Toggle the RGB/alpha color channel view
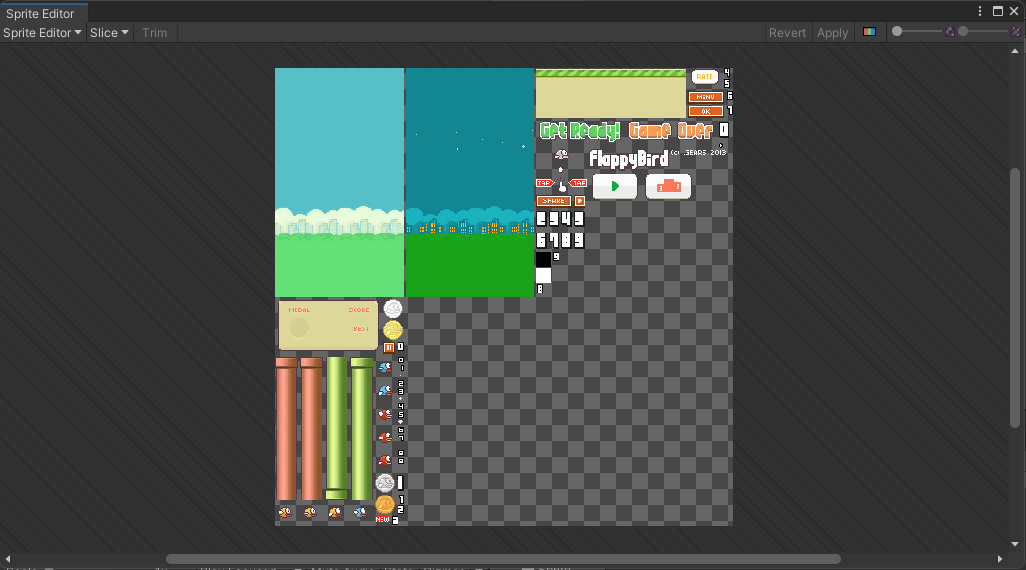 869,32
